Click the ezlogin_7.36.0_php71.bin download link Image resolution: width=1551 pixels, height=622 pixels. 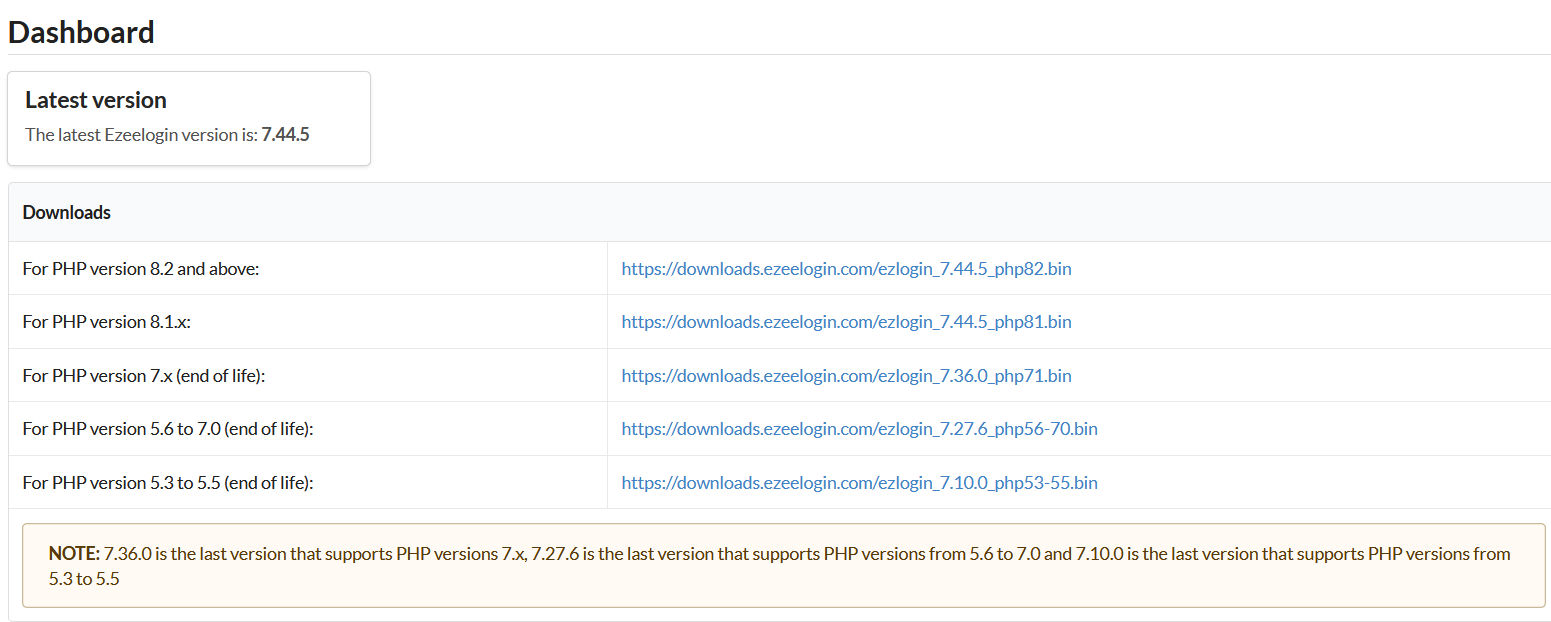click(x=846, y=376)
